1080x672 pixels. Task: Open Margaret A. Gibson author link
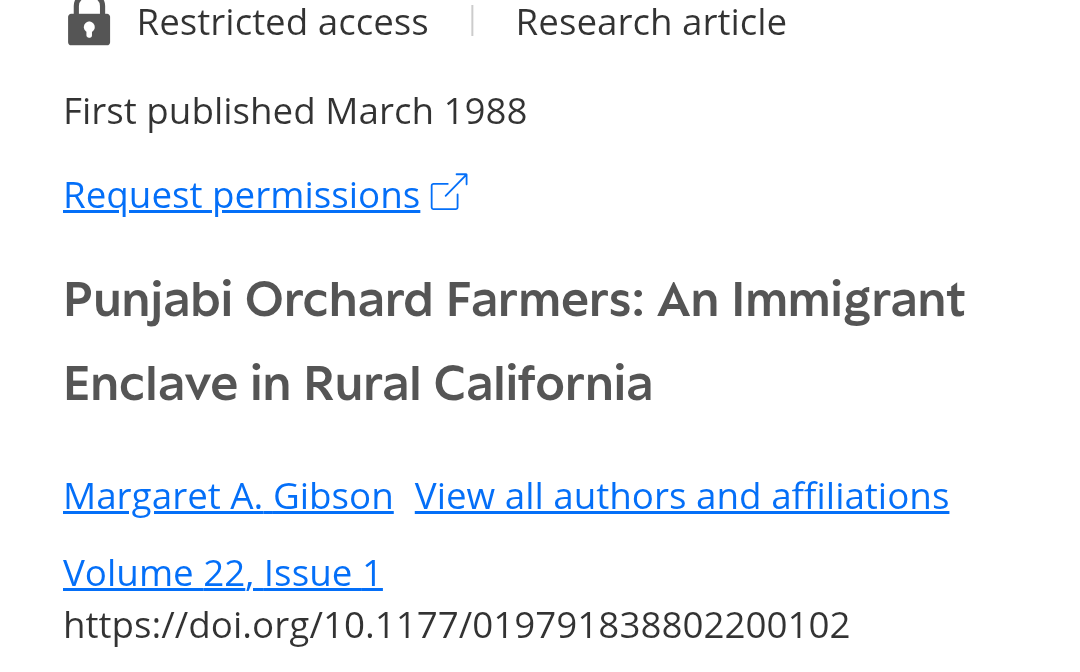click(228, 496)
